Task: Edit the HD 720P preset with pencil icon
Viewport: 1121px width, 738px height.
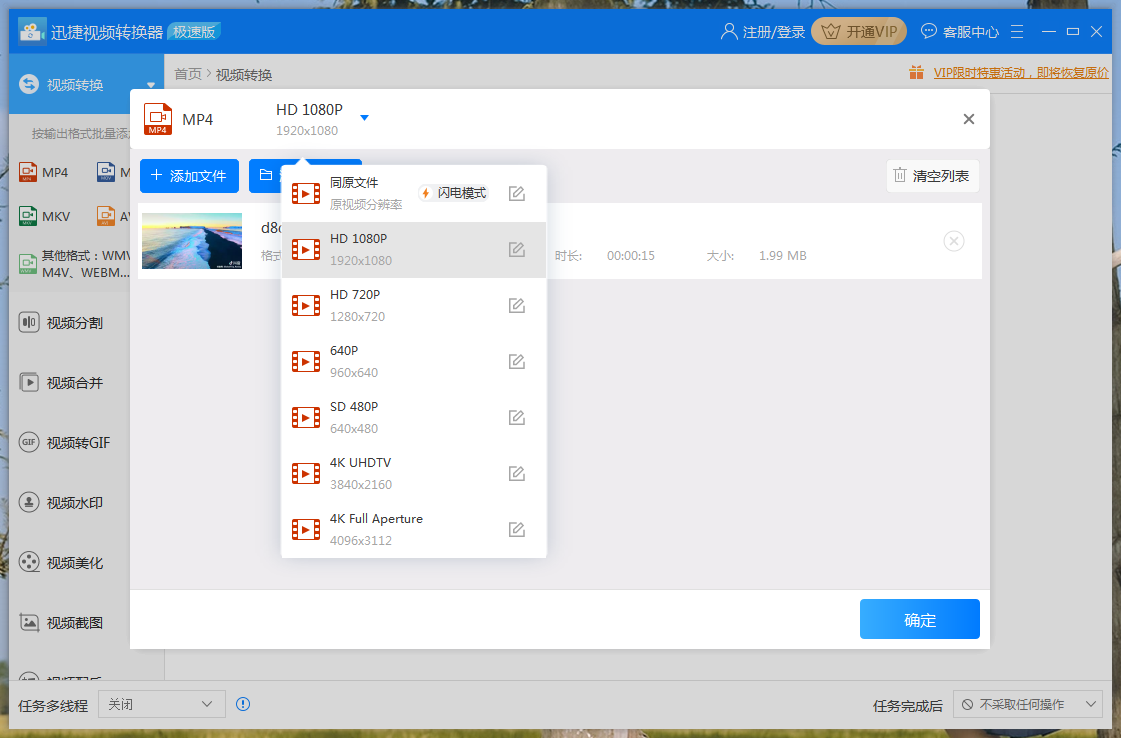Action: tap(516, 305)
